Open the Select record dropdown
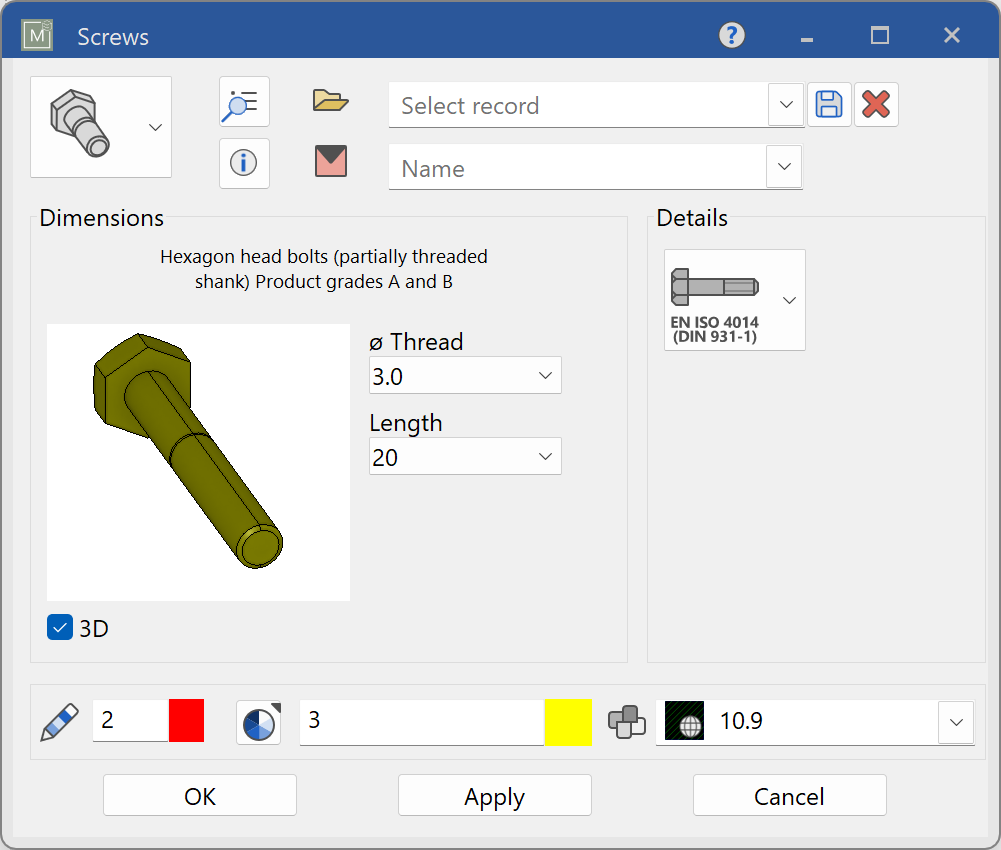The height and width of the screenshot is (850, 1001). 786,104
